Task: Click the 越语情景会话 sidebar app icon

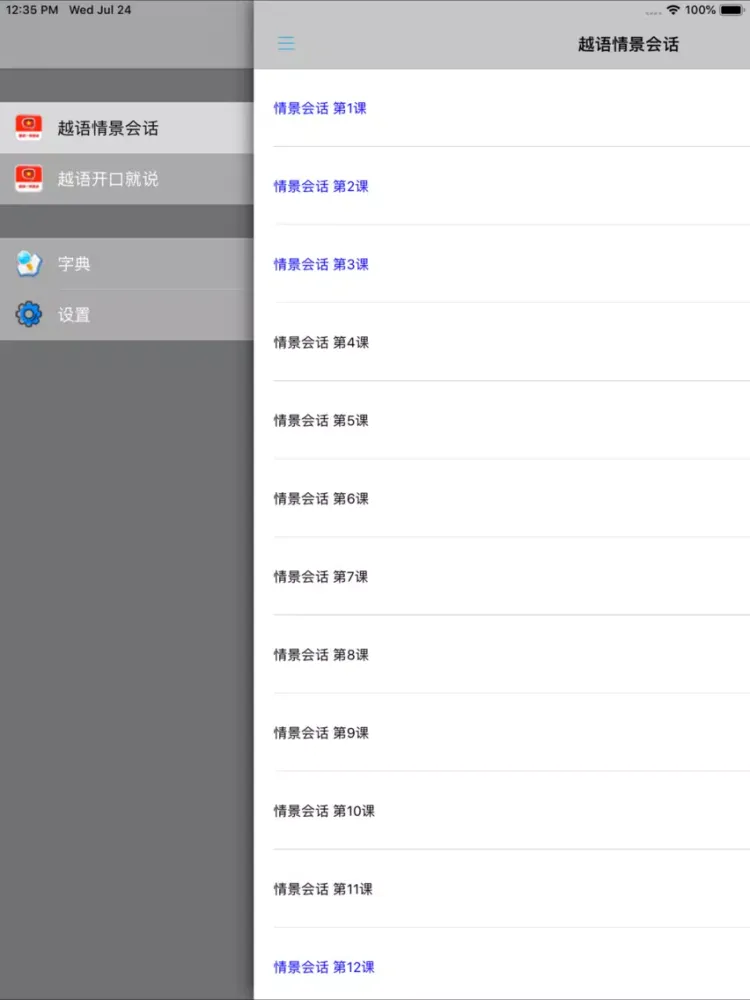Action: (x=29, y=128)
